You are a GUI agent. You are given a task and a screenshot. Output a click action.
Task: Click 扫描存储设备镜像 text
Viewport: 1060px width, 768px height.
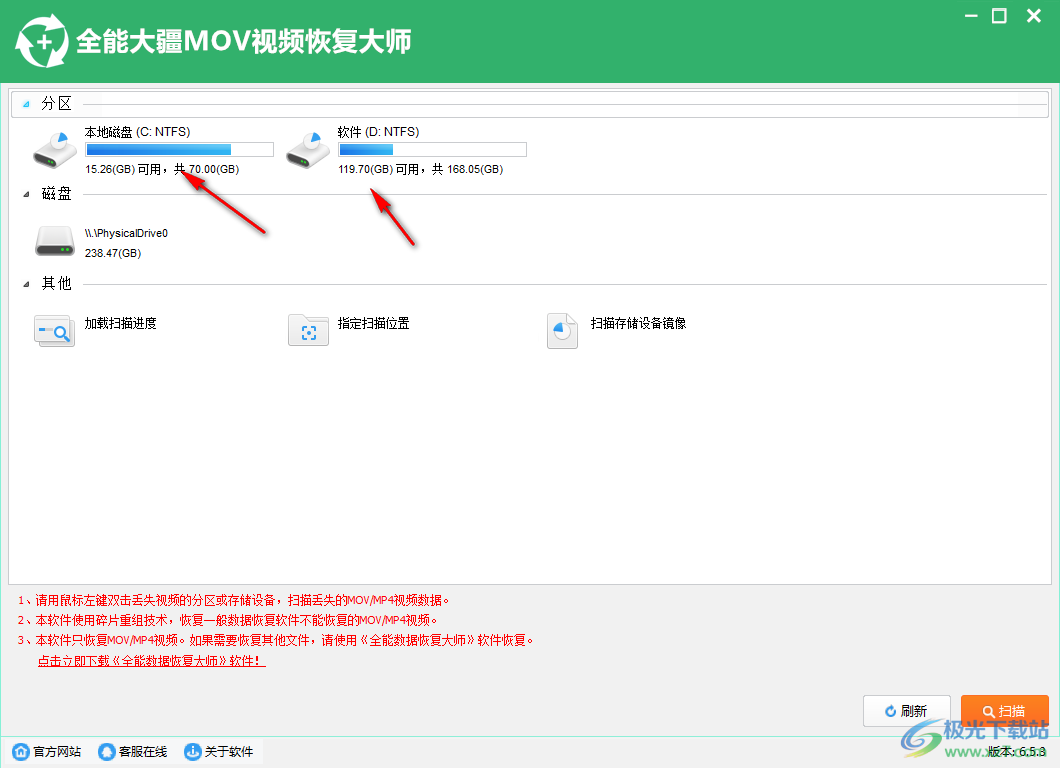tap(638, 323)
